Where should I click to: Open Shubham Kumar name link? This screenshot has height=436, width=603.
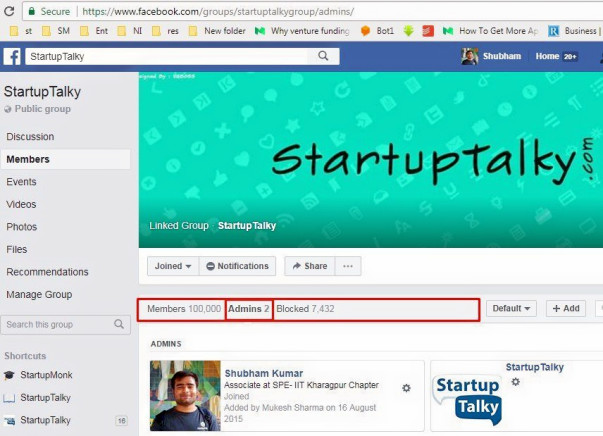264,373
